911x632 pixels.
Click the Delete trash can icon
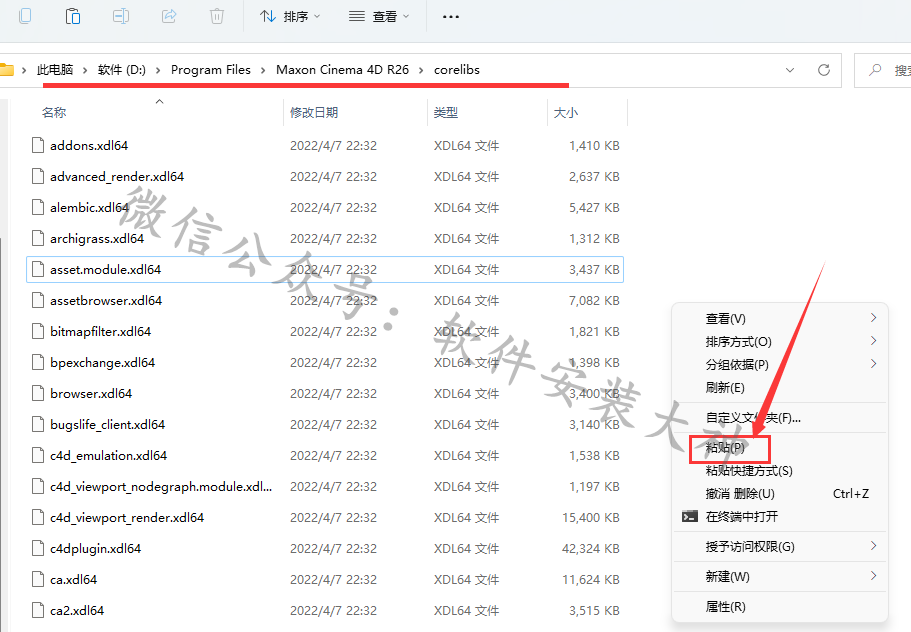tap(217, 16)
